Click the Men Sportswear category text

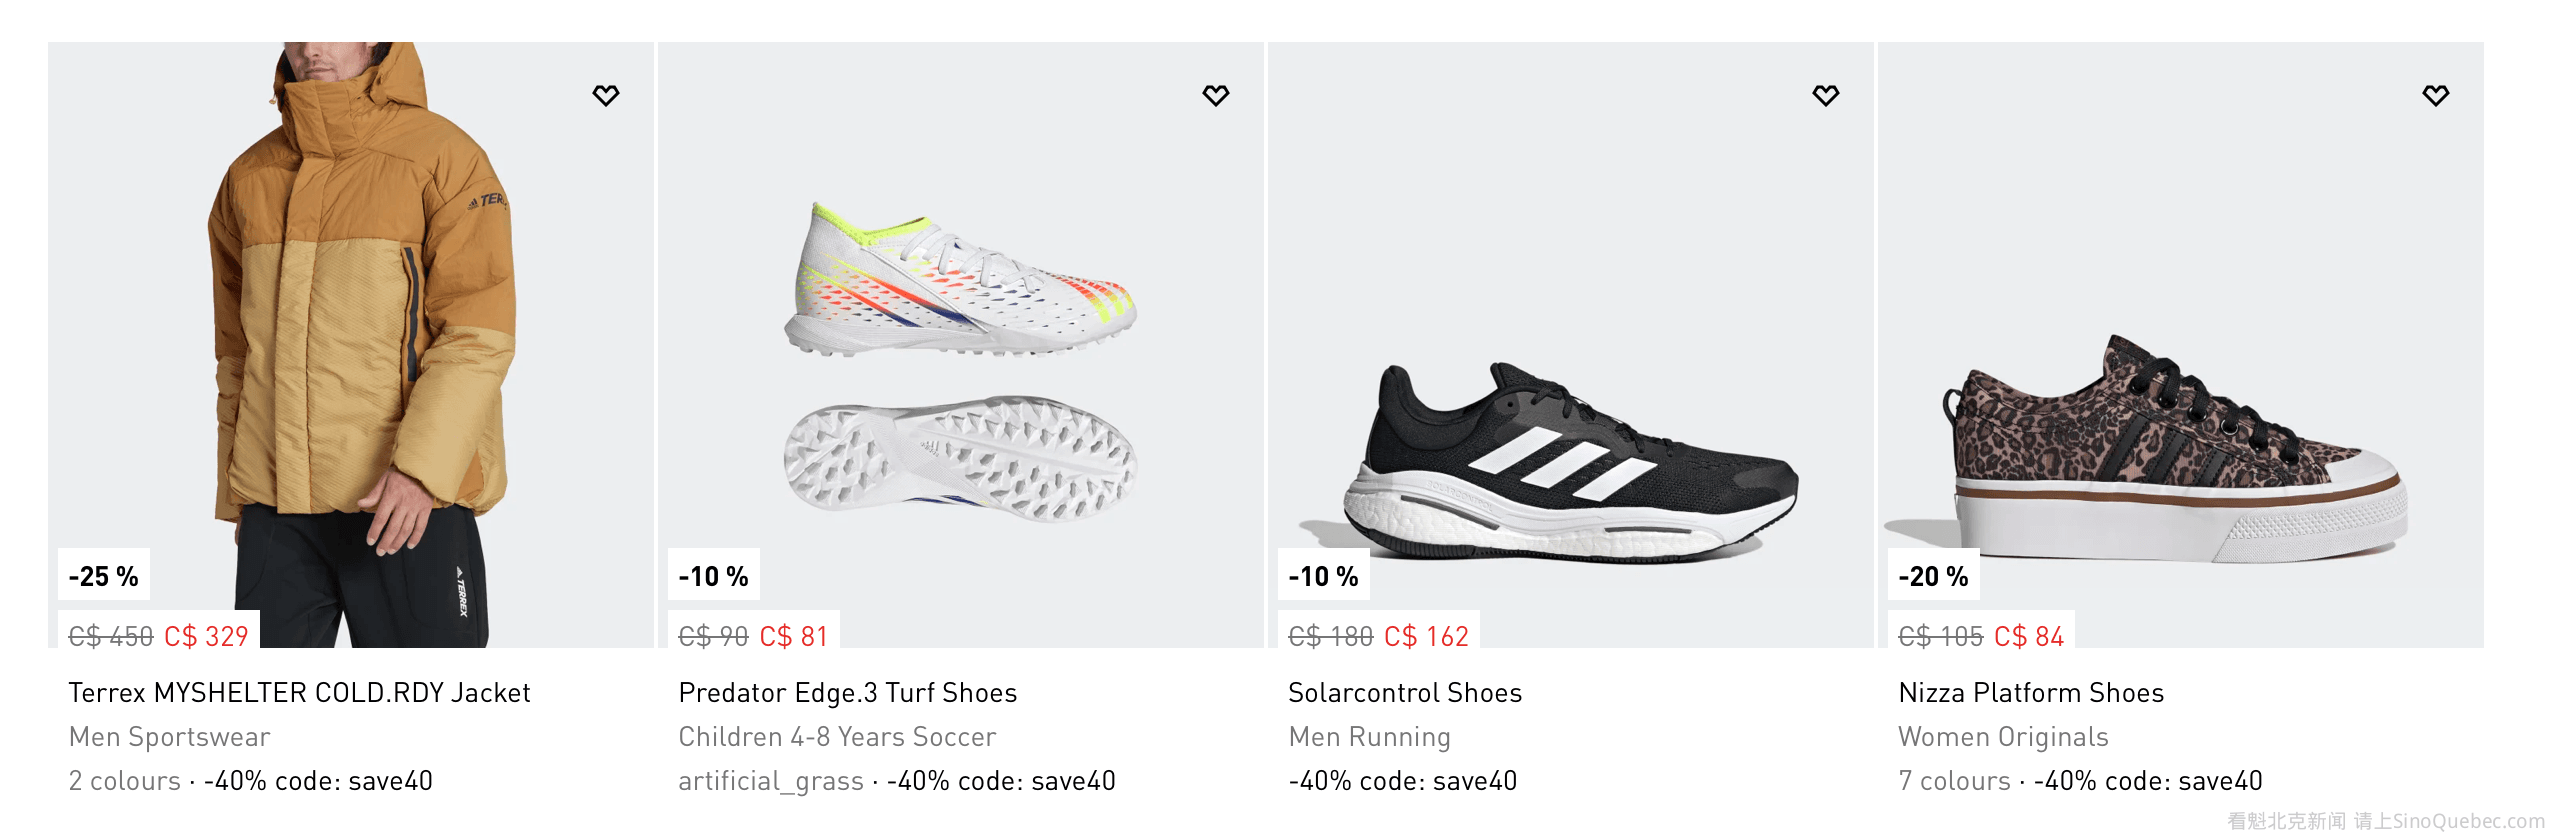click(169, 737)
